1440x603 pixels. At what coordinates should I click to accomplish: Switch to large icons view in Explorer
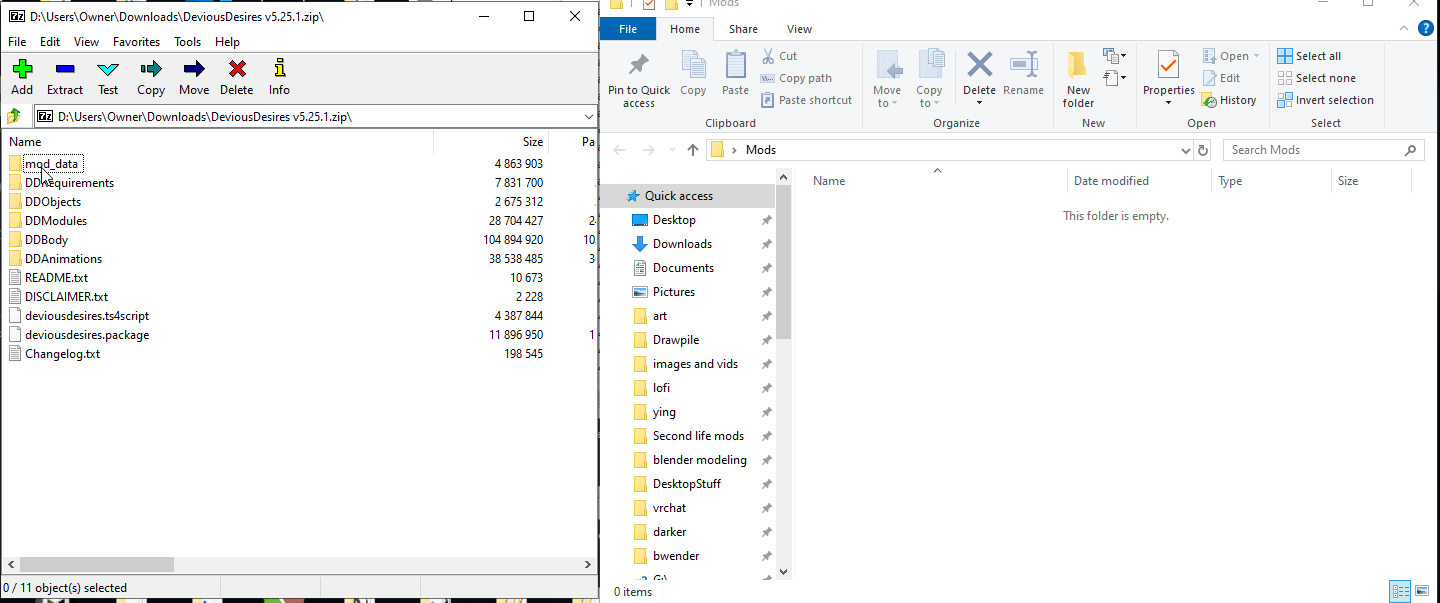coord(1424,591)
